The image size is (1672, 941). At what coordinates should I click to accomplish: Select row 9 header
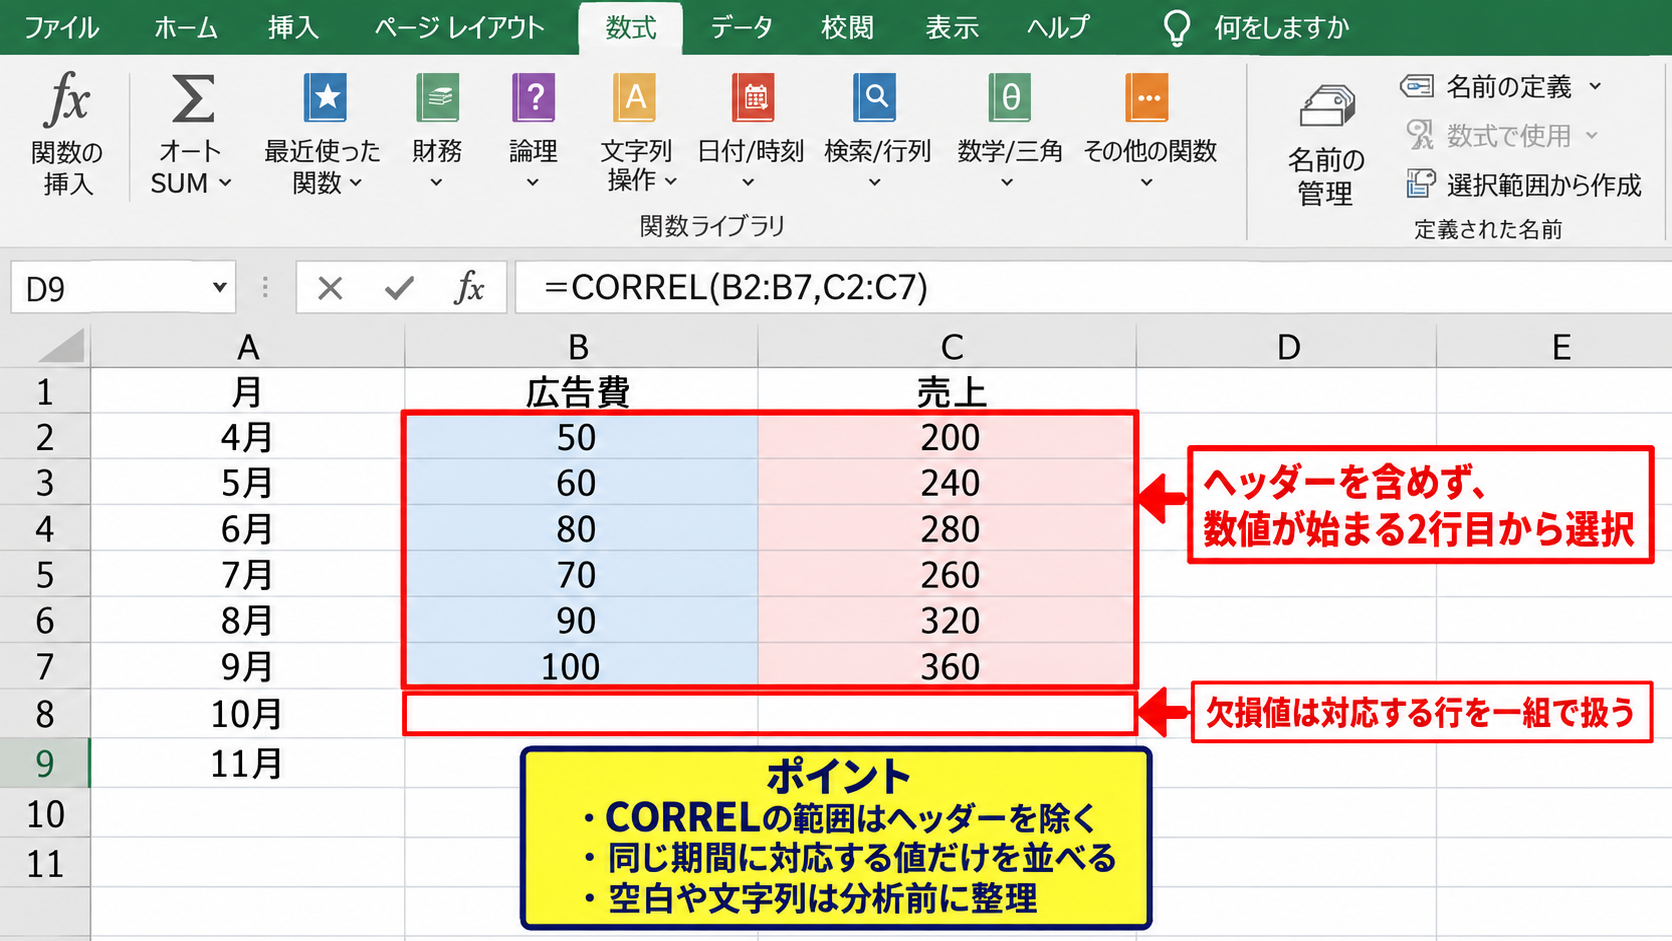coord(45,764)
